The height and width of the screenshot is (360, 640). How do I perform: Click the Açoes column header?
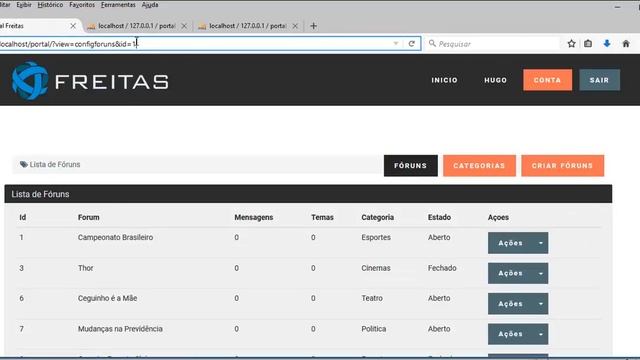498,218
